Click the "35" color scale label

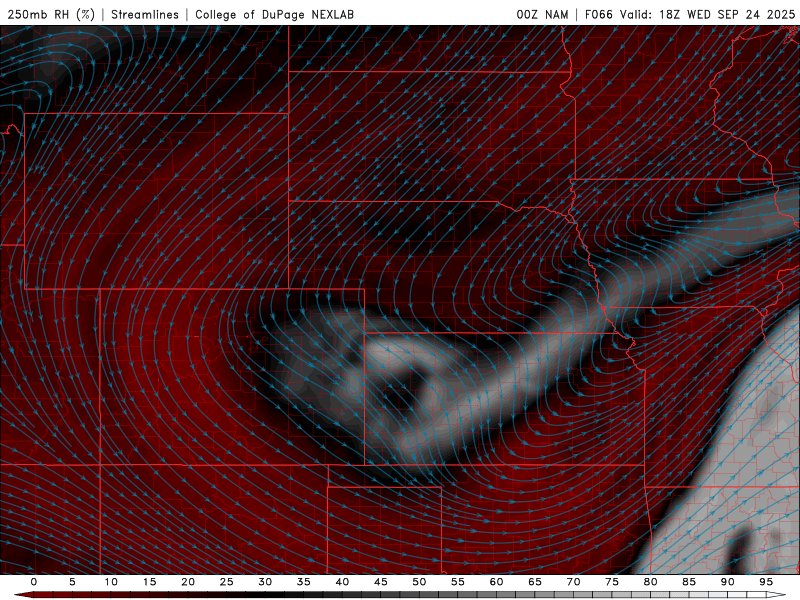[x=304, y=582]
